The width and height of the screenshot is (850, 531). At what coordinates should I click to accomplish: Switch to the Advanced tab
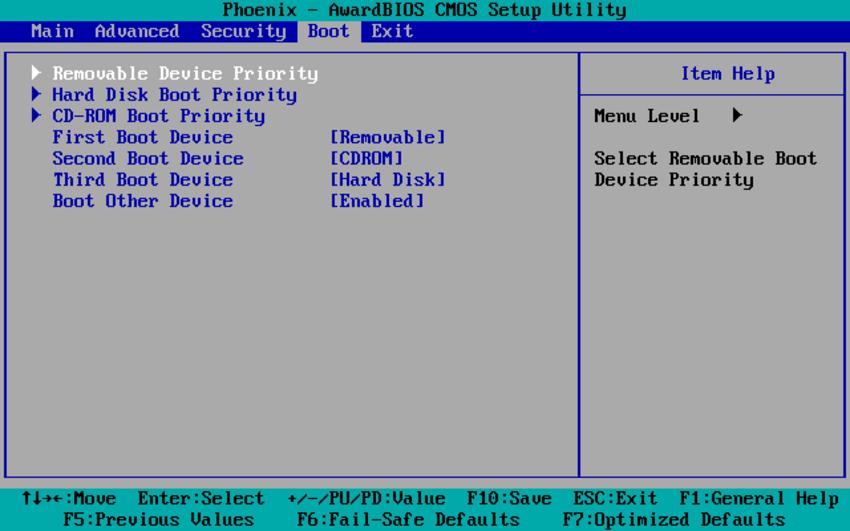tap(137, 31)
